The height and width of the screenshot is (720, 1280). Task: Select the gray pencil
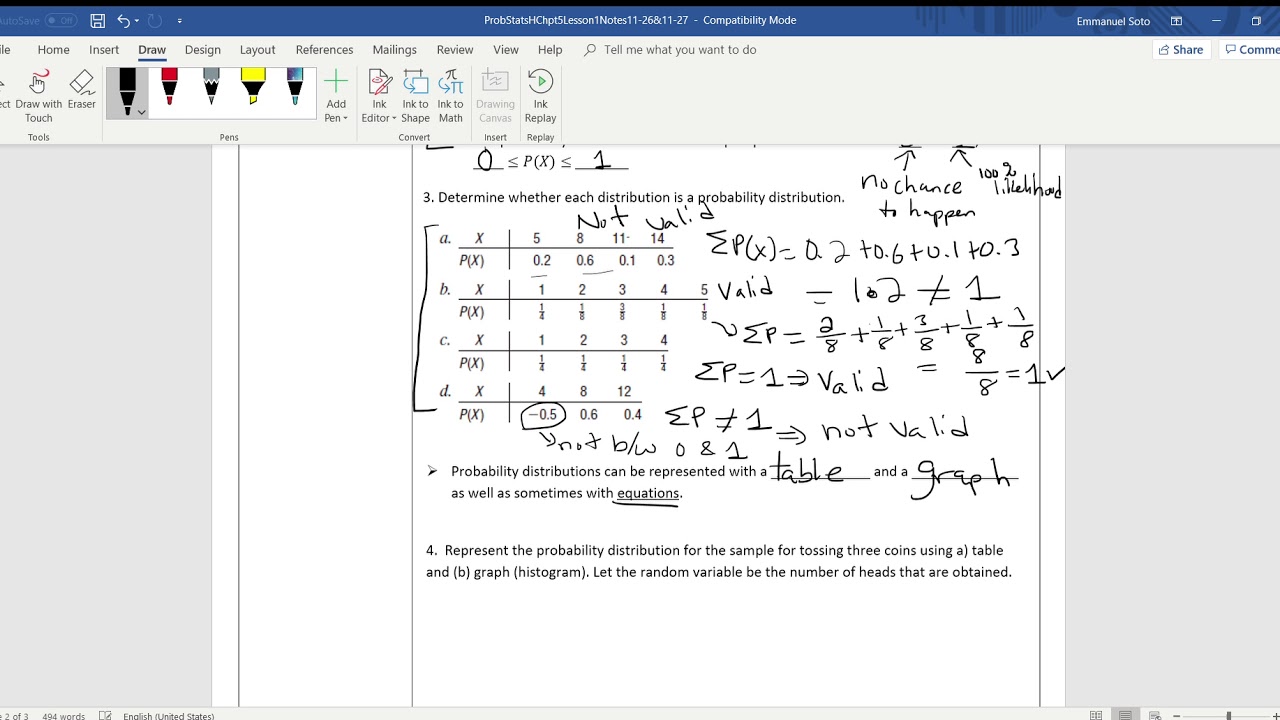click(x=211, y=88)
